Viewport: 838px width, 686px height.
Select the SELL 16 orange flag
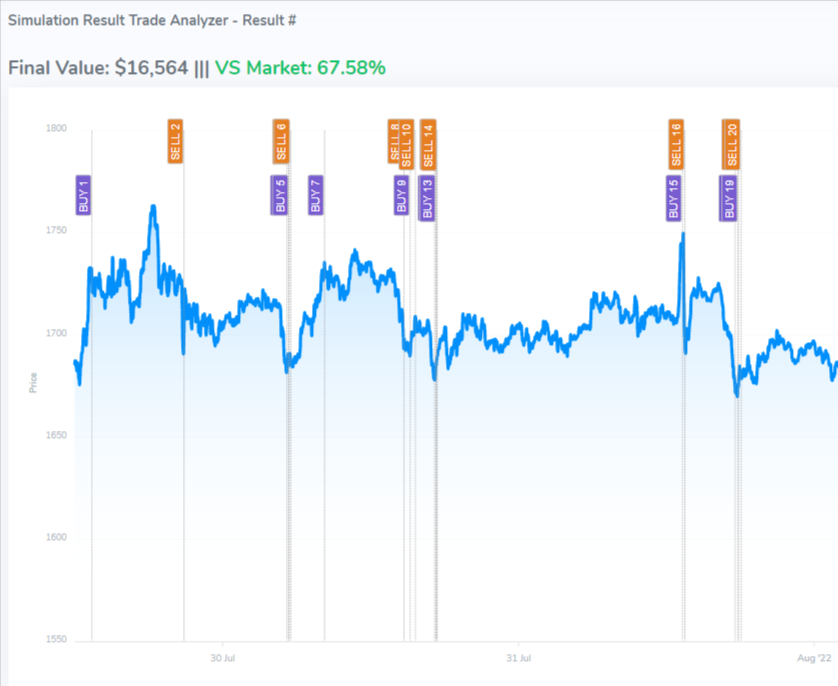click(x=676, y=143)
